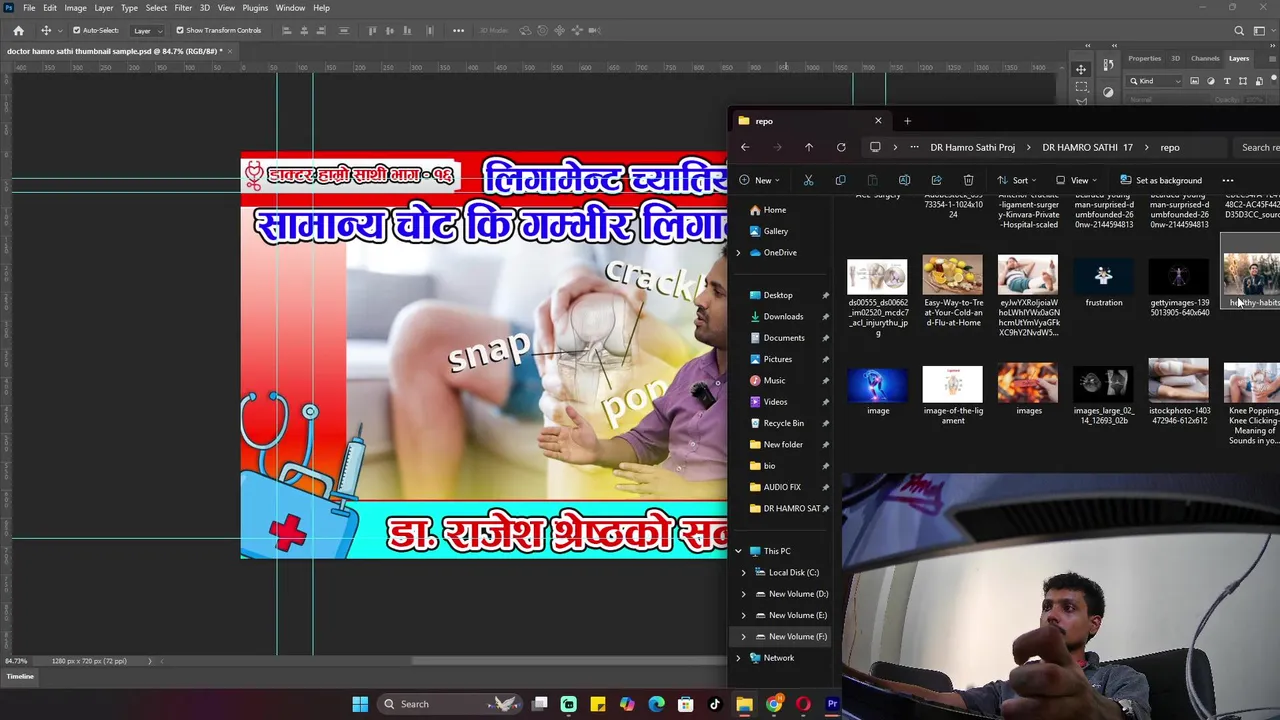Image resolution: width=1280 pixels, height=720 pixels.
Task: Launch Microsoft Edge from taskbar
Action: tap(656, 704)
